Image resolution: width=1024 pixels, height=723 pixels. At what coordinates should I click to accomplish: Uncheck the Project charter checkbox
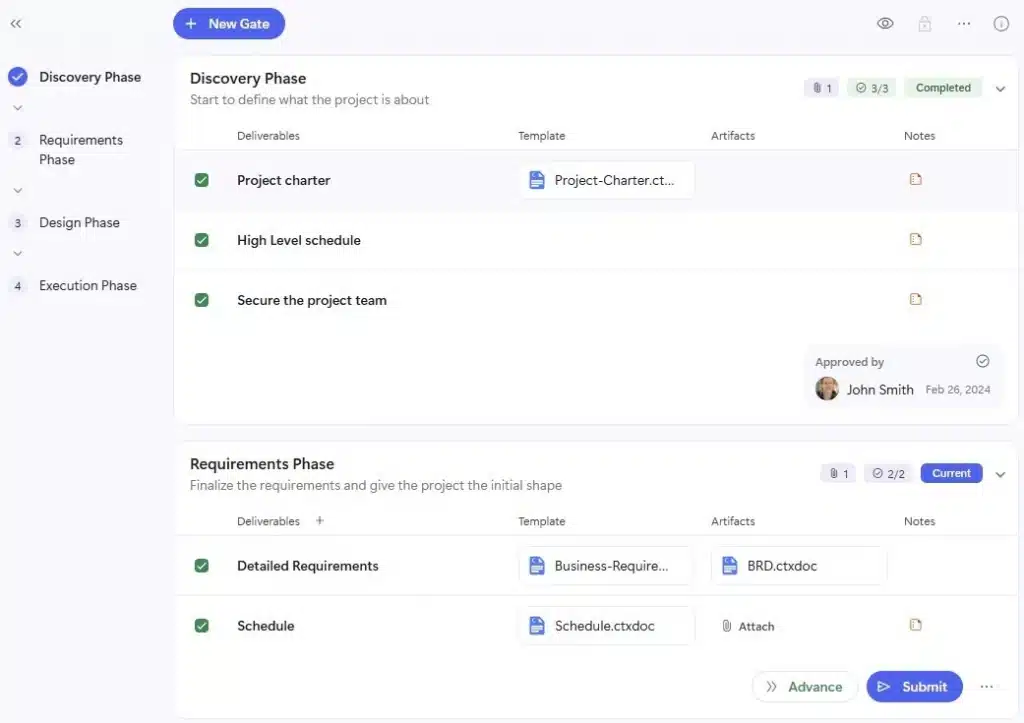coord(202,180)
